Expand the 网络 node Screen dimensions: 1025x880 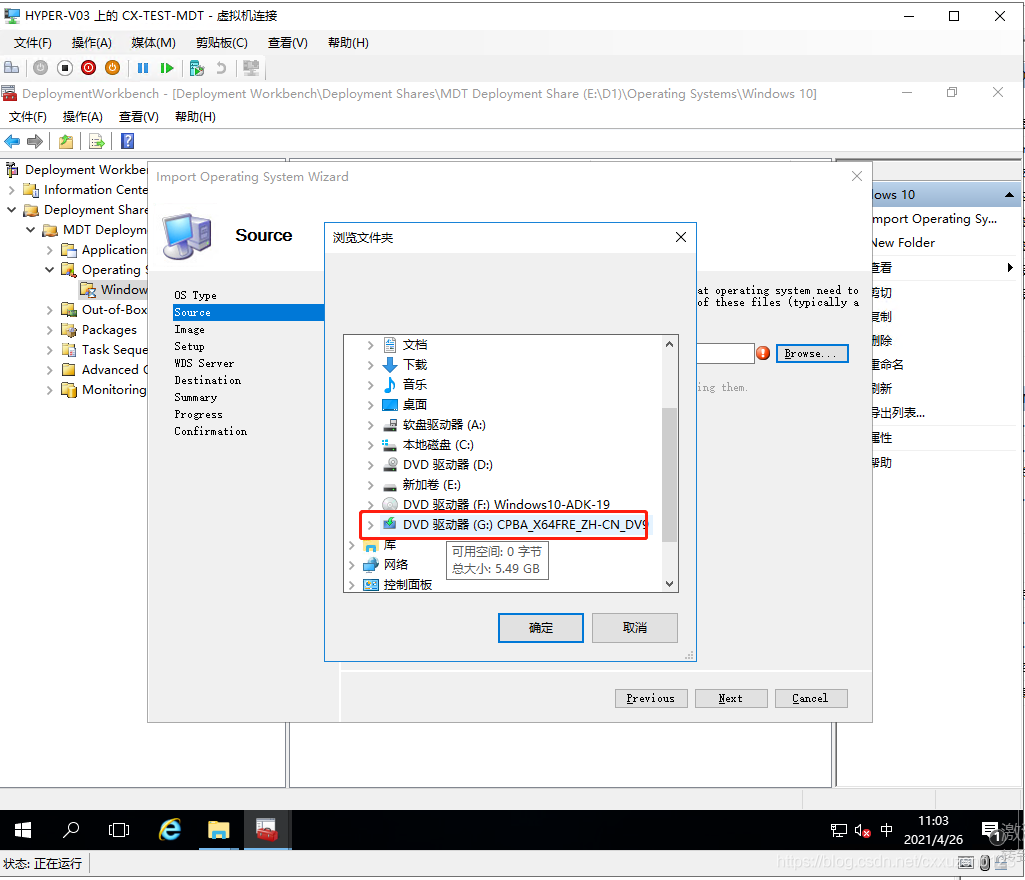352,565
